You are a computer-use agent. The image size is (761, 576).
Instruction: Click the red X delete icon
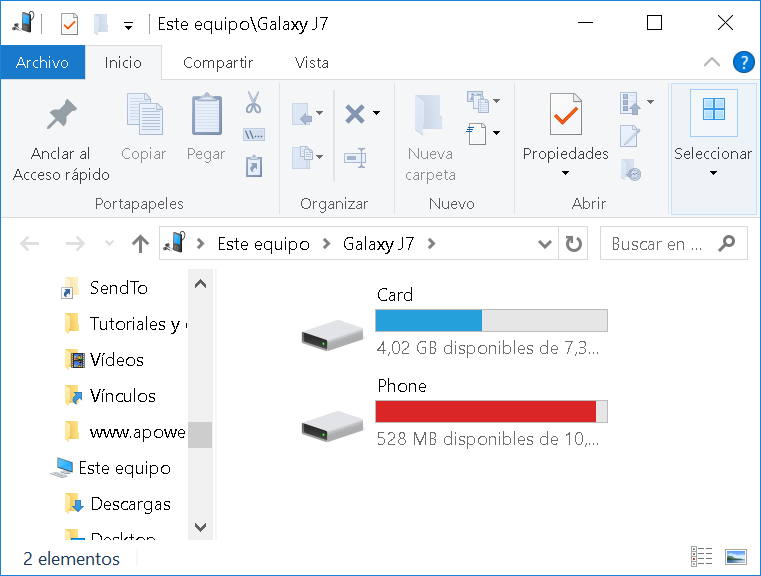pos(355,114)
